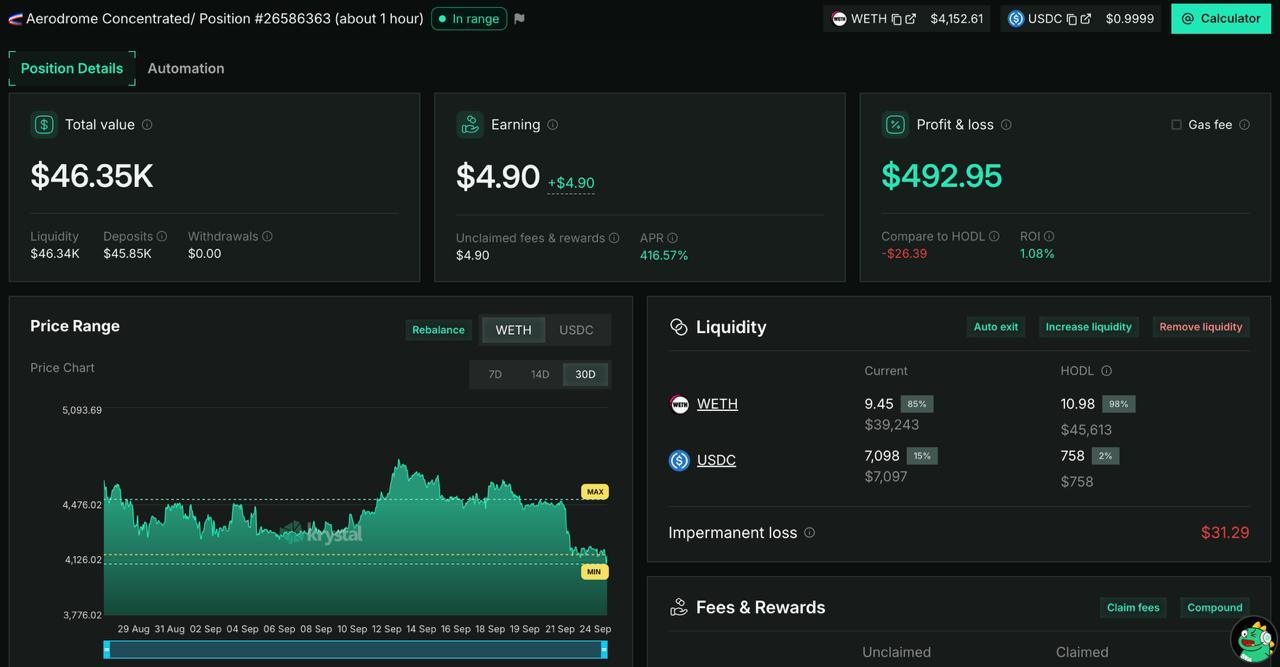
Task: Copy the WETH token address
Action: click(896, 19)
